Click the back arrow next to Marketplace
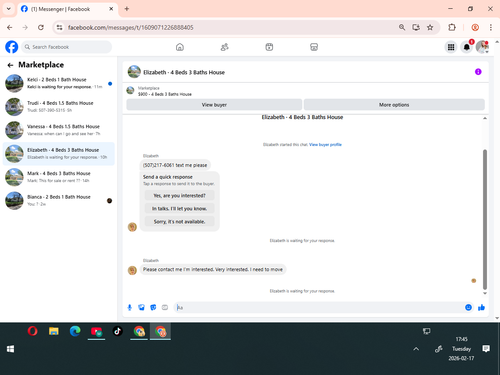 [10, 65]
